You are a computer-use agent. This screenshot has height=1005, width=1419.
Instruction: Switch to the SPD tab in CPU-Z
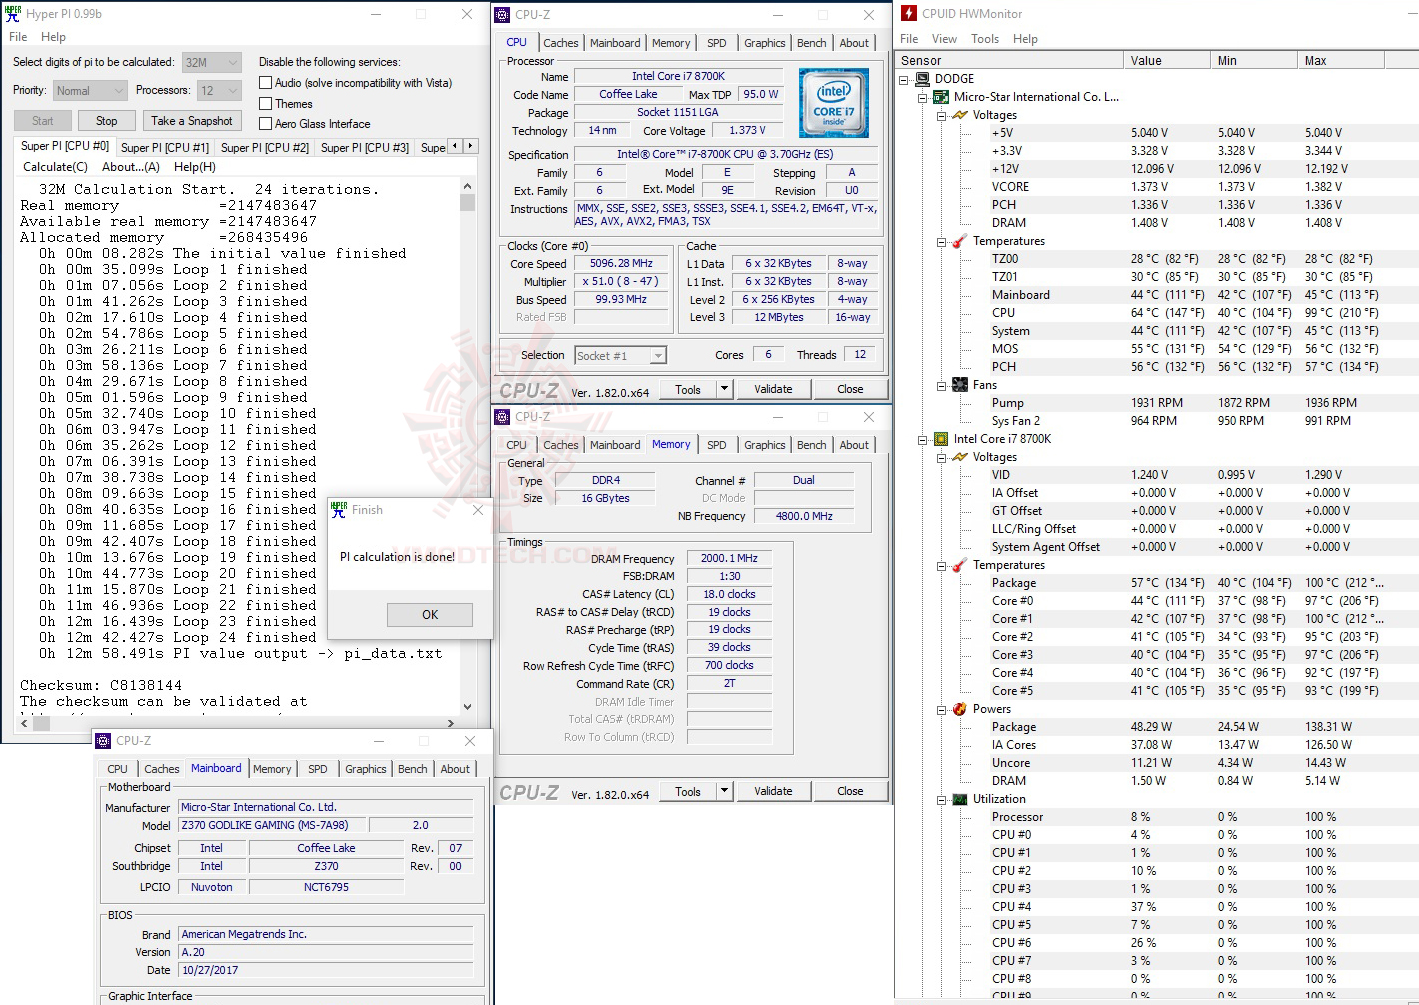pos(716,42)
